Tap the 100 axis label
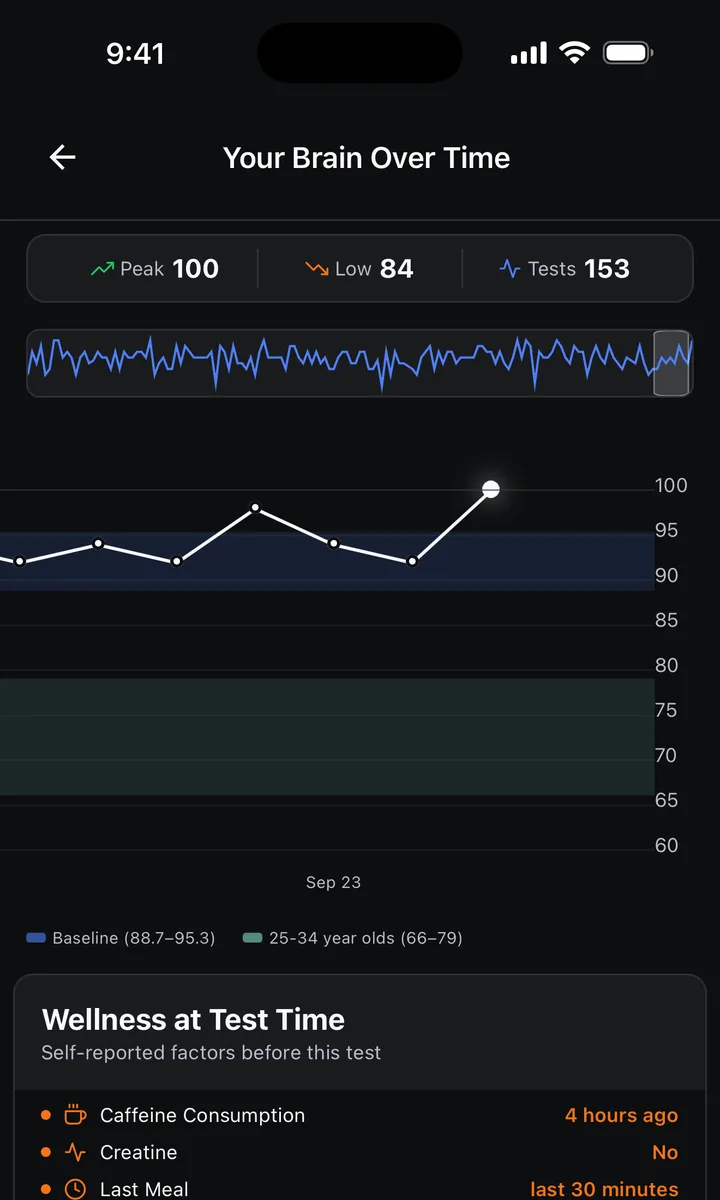 (x=671, y=485)
